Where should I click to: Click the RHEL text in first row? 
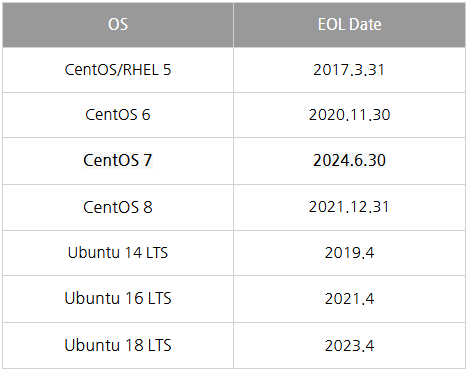141,70
